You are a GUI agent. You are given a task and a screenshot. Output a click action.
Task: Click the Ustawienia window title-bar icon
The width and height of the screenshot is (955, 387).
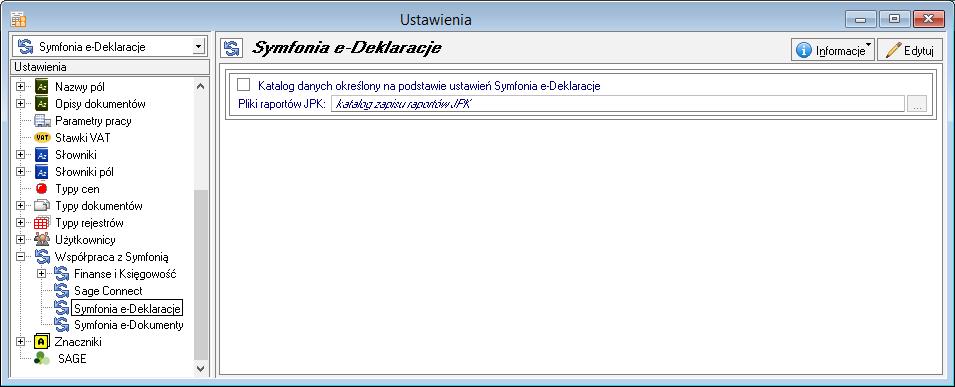(18, 20)
